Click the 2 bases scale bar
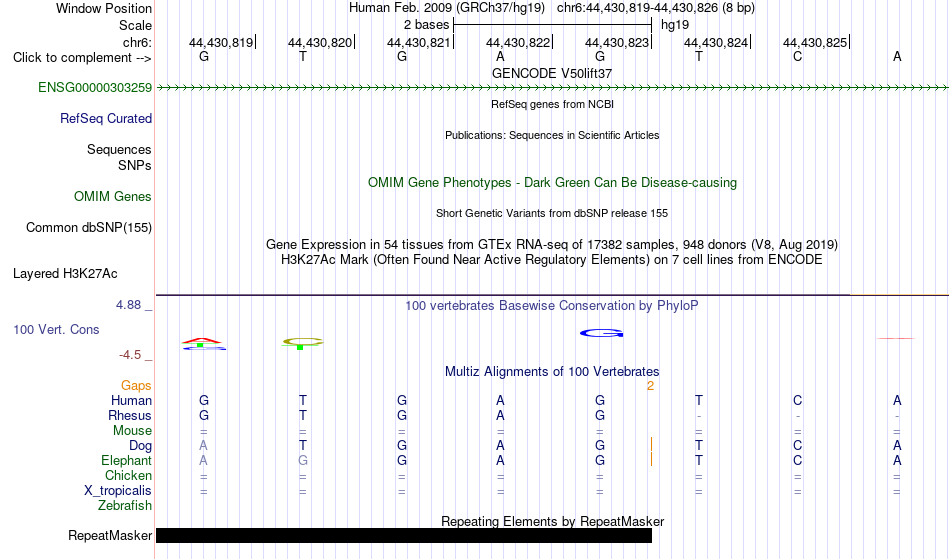Viewport: 950px width, 559px height. [552, 25]
